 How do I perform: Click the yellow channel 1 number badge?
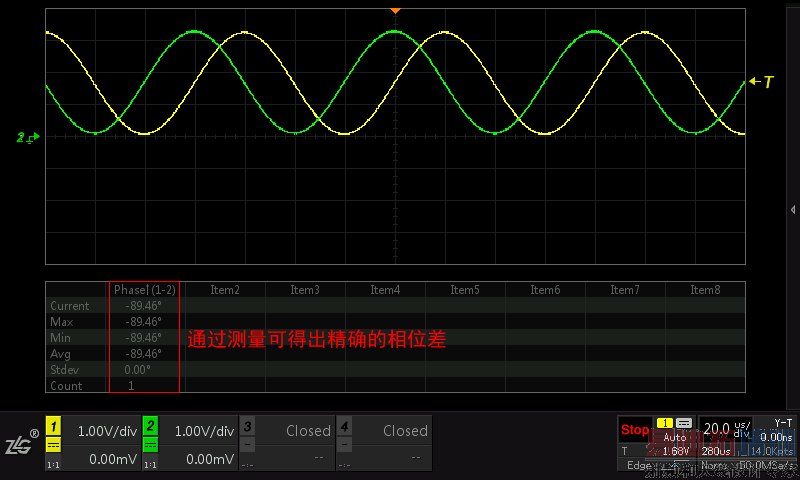coord(54,426)
